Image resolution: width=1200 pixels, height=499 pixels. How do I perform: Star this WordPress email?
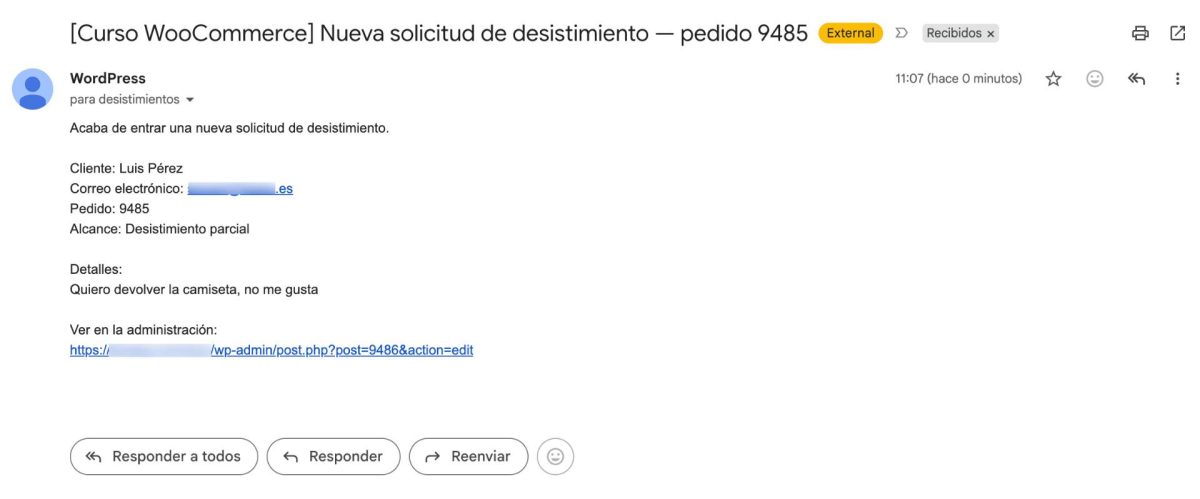point(1053,79)
